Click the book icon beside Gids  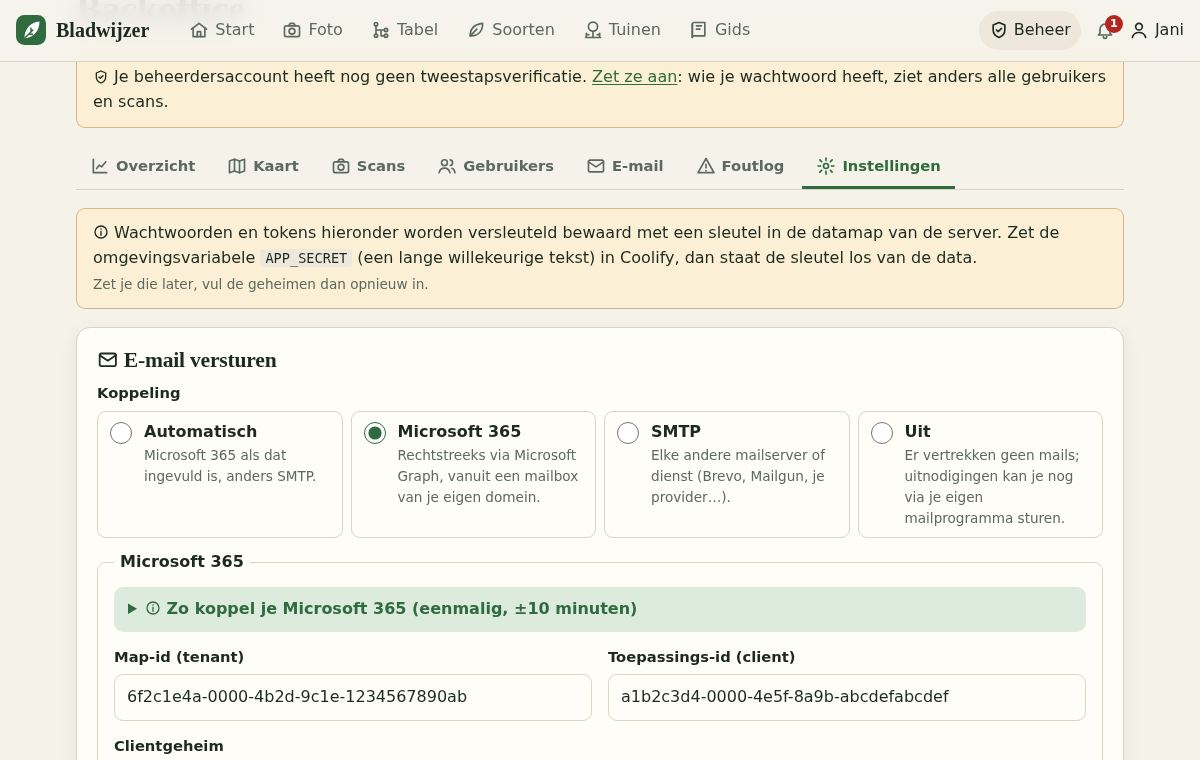point(699,30)
